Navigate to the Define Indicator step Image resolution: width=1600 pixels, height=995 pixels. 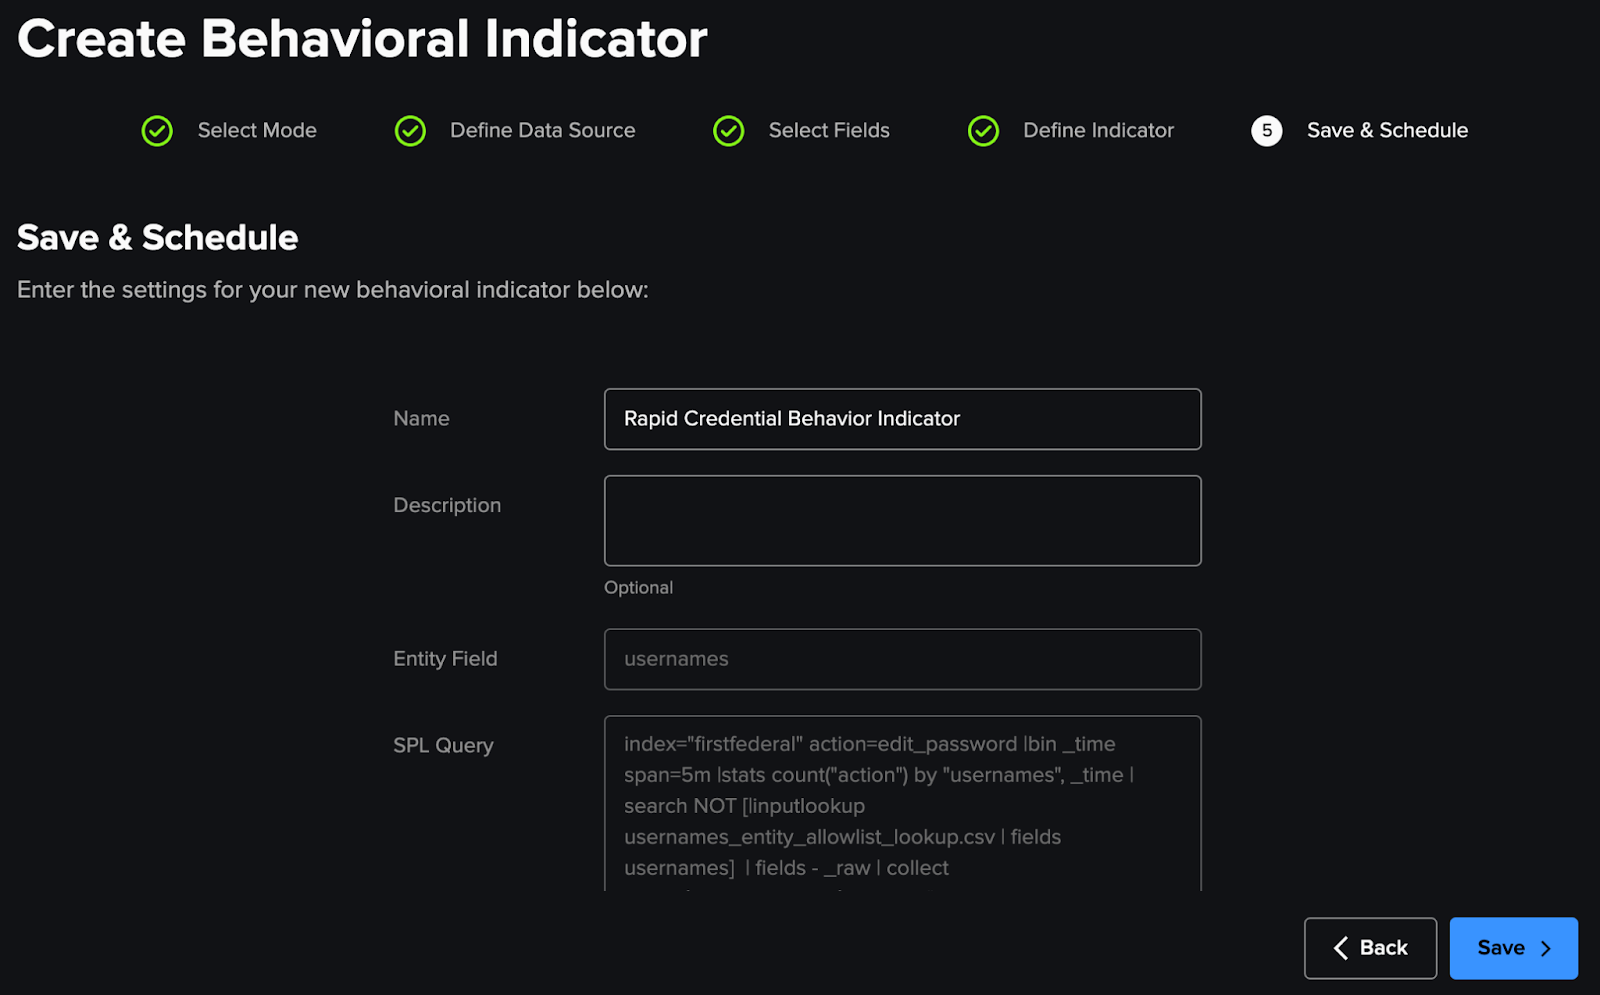[1097, 130]
